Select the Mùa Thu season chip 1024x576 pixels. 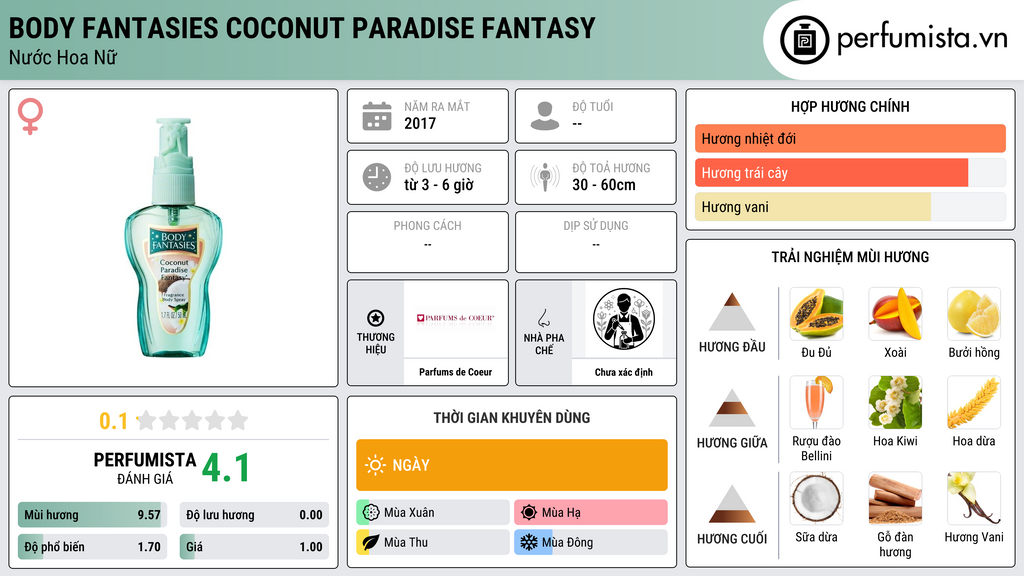click(433, 542)
